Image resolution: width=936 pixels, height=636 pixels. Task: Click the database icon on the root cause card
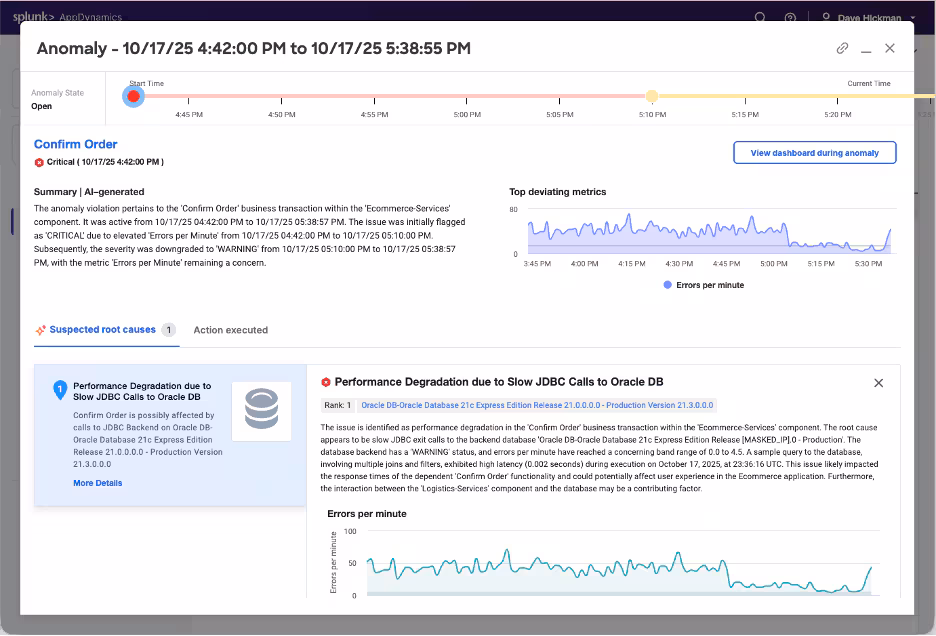click(x=261, y=410)
